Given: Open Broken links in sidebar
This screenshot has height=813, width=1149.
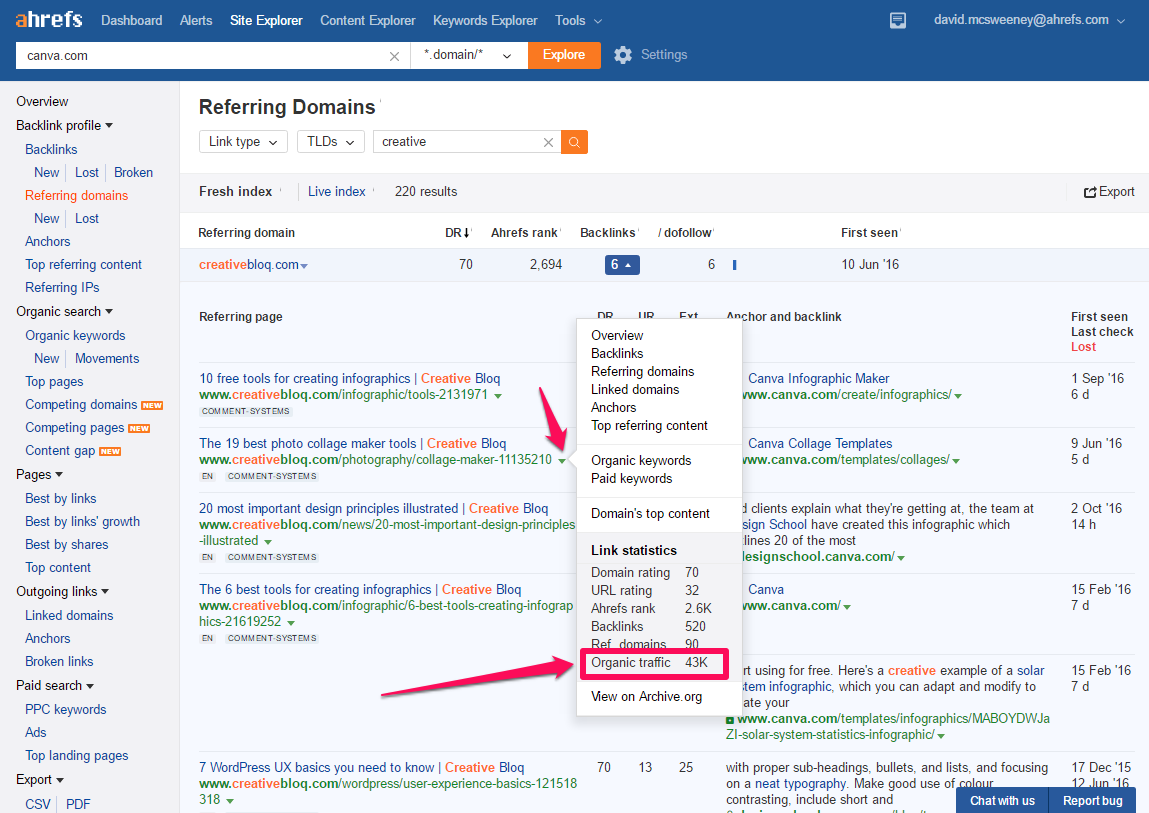Looking at the screenshot, I should pyautogui.click(x=59, y=661).
